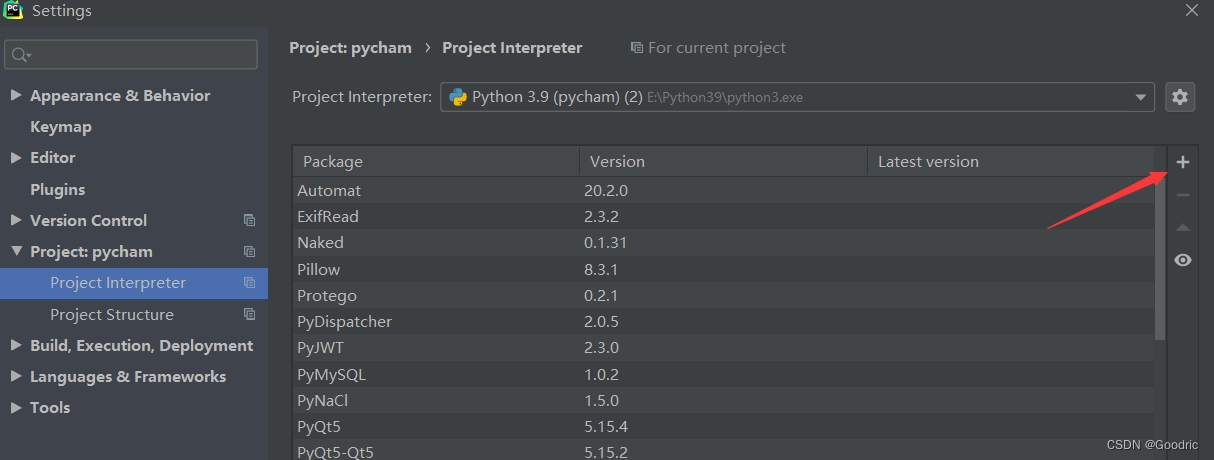Click the project-level icon beside Project Interpreter
Image resolution: width=1214 pixels, height=460 pixels.
[x=249, y=283]
